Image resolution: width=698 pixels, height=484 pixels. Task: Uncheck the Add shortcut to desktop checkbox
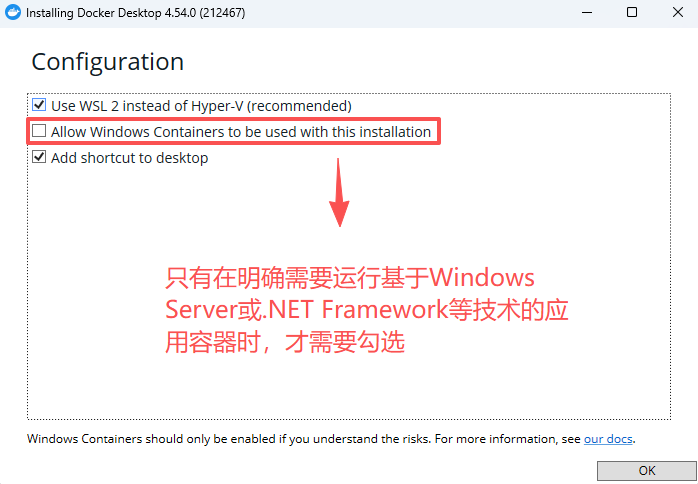[x=39, y=157]
